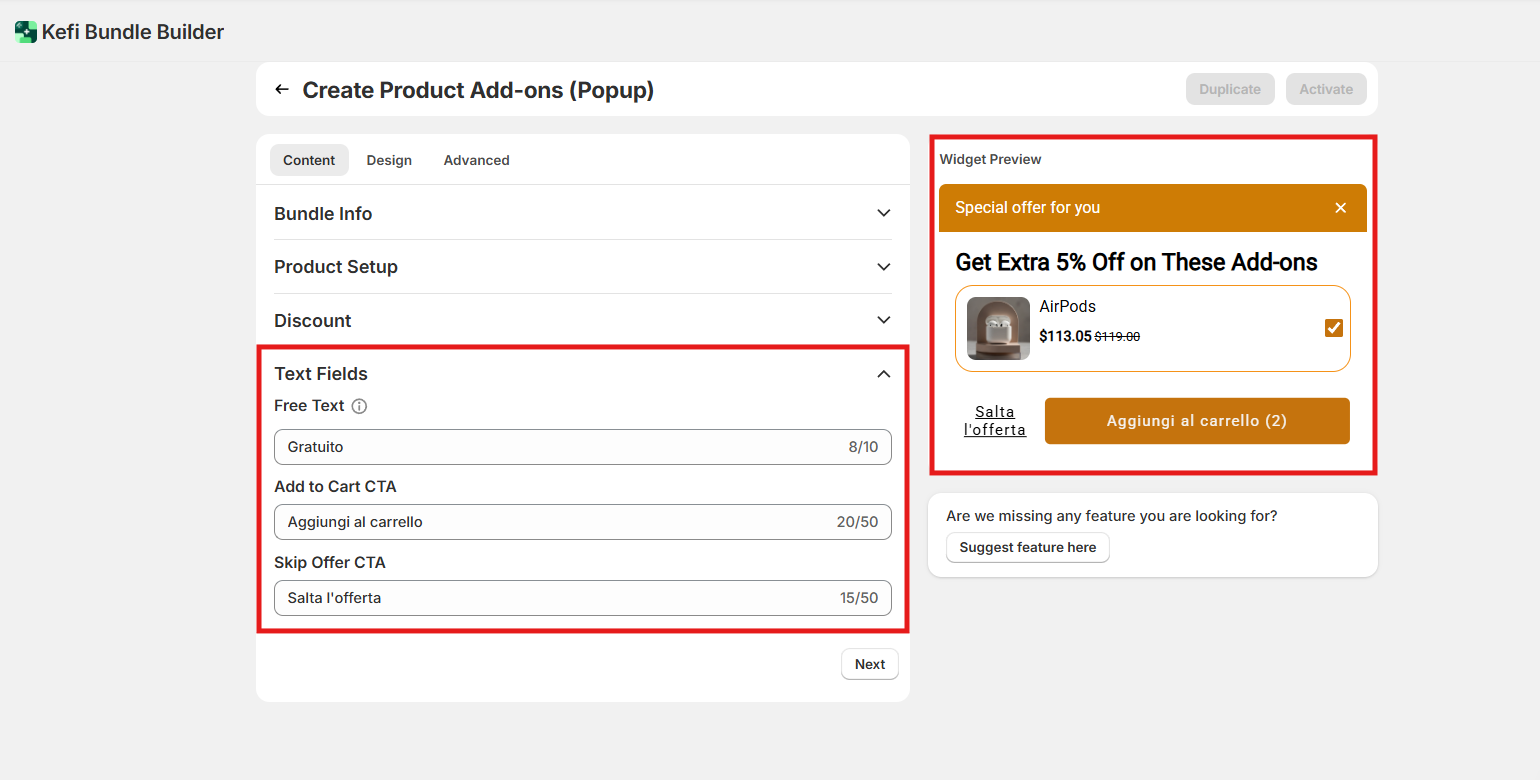Click the Kefi Bundle Builder logo
1540x780 pixels.
click(x=26, y=32)
